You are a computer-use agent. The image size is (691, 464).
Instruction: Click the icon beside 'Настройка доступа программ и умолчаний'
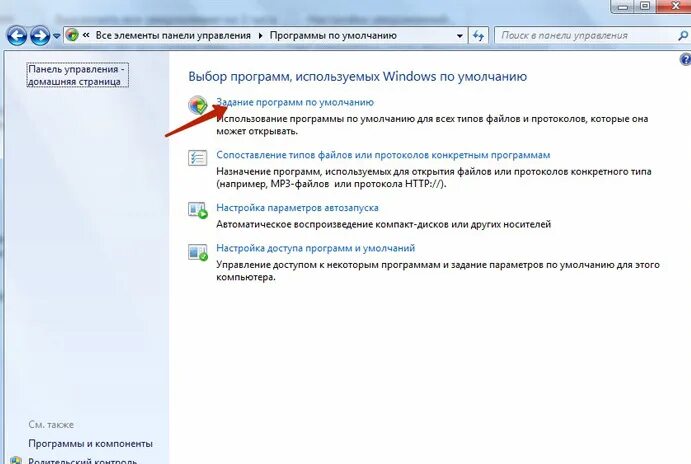pos(197,252)
